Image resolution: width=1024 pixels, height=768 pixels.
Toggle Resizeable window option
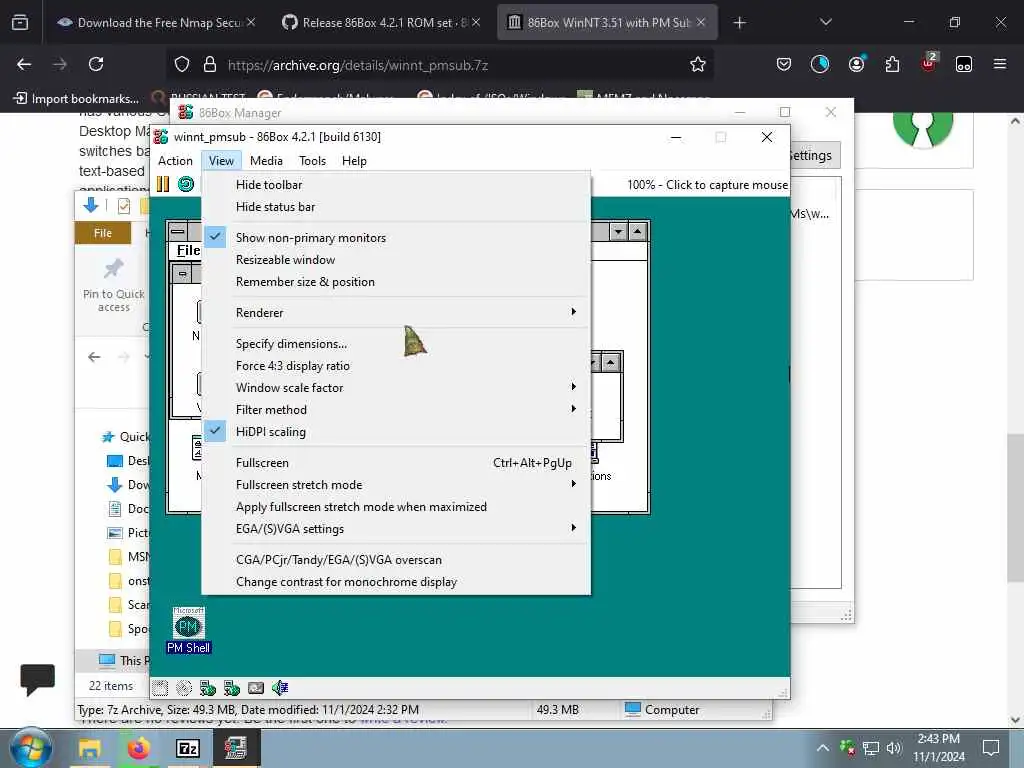tap(396, 260)
